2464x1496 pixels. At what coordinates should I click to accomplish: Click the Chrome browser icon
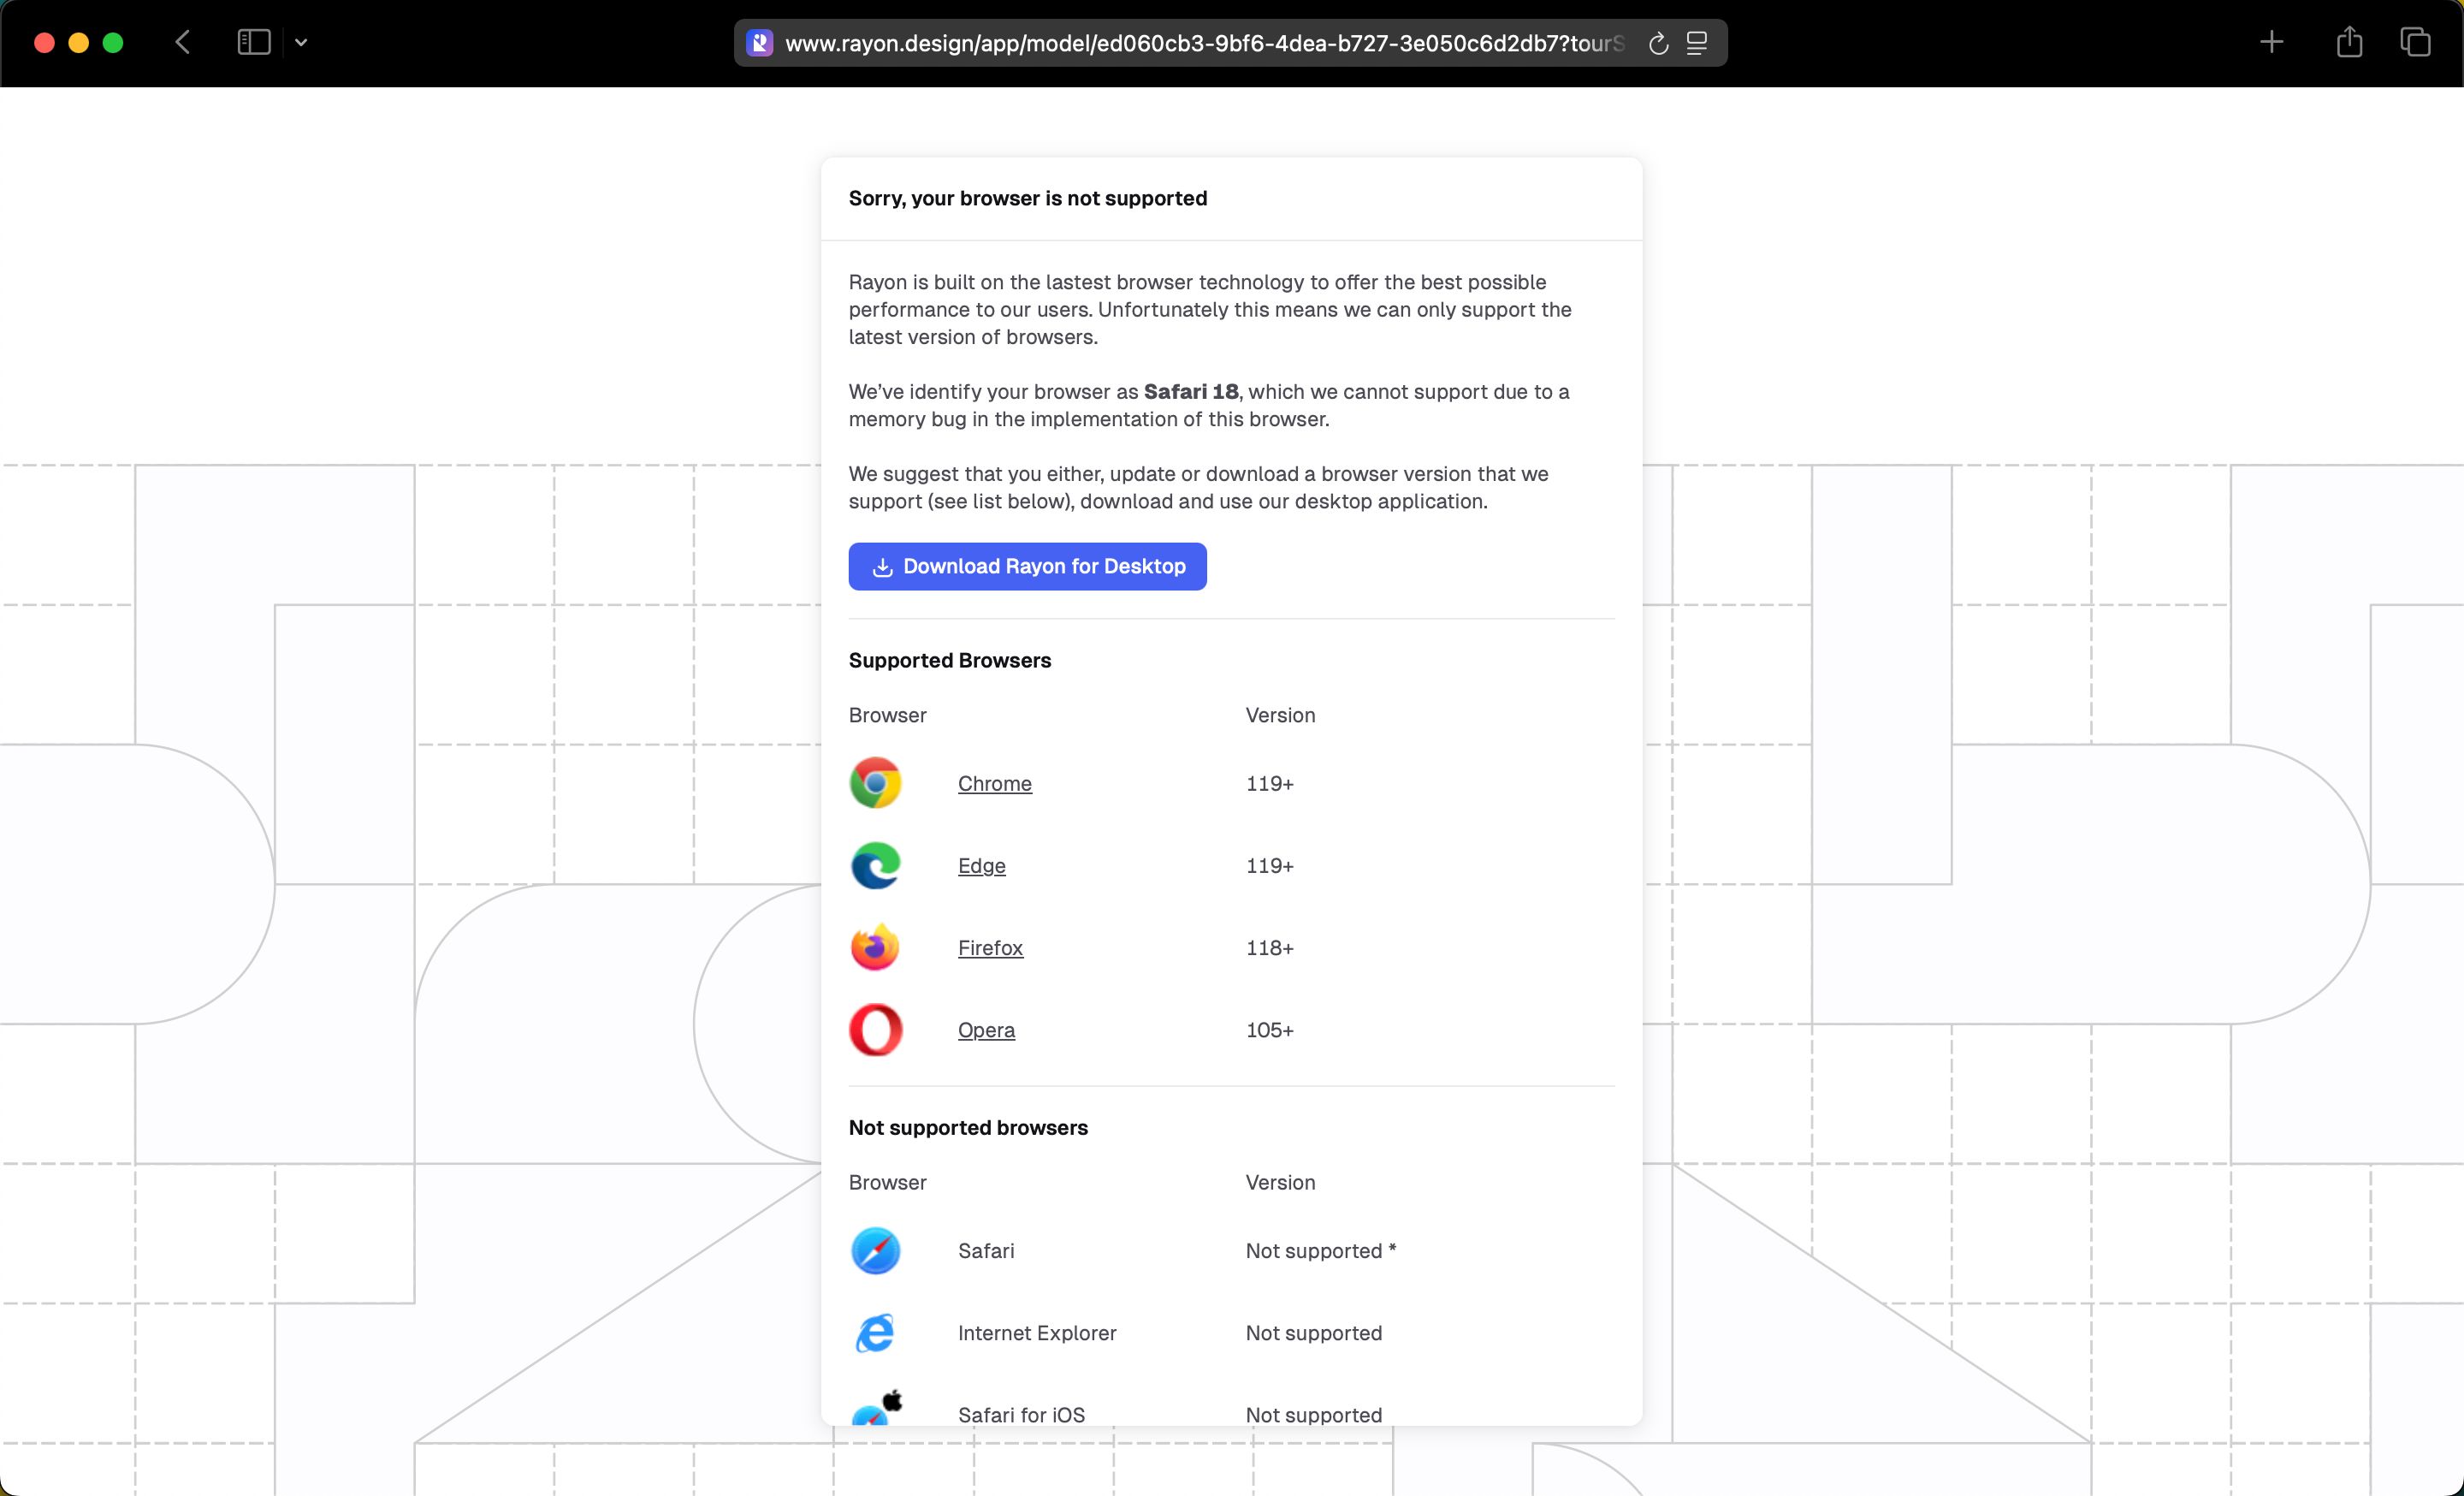874,783
